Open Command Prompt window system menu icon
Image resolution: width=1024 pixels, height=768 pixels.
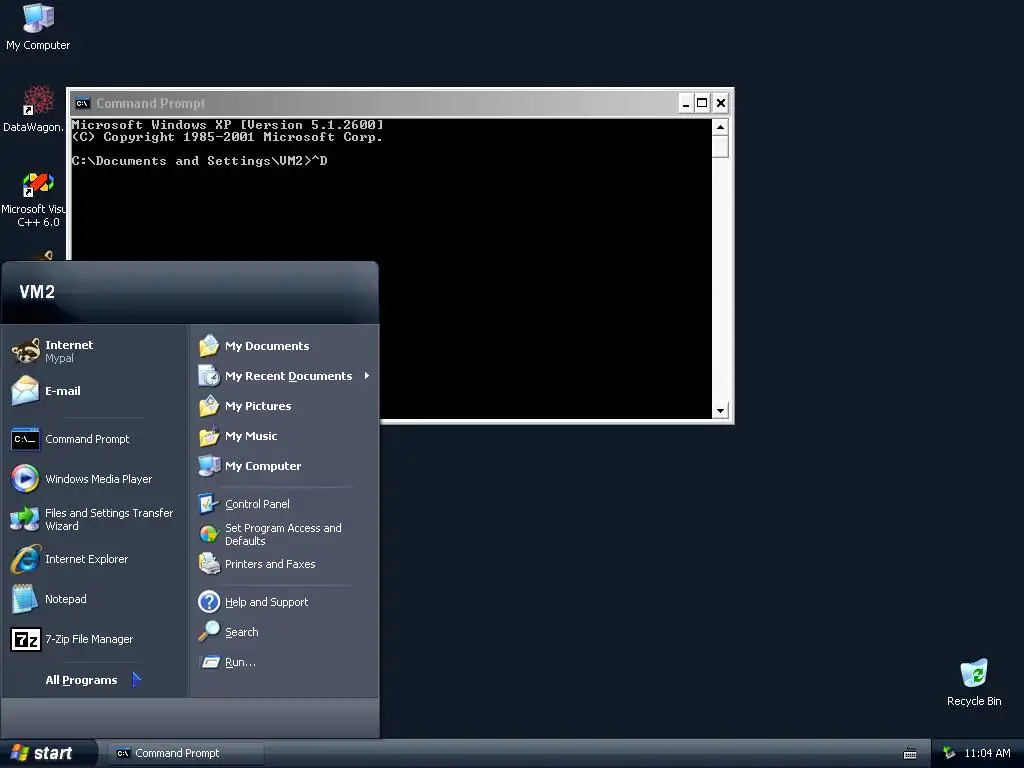tap(82, 103)
